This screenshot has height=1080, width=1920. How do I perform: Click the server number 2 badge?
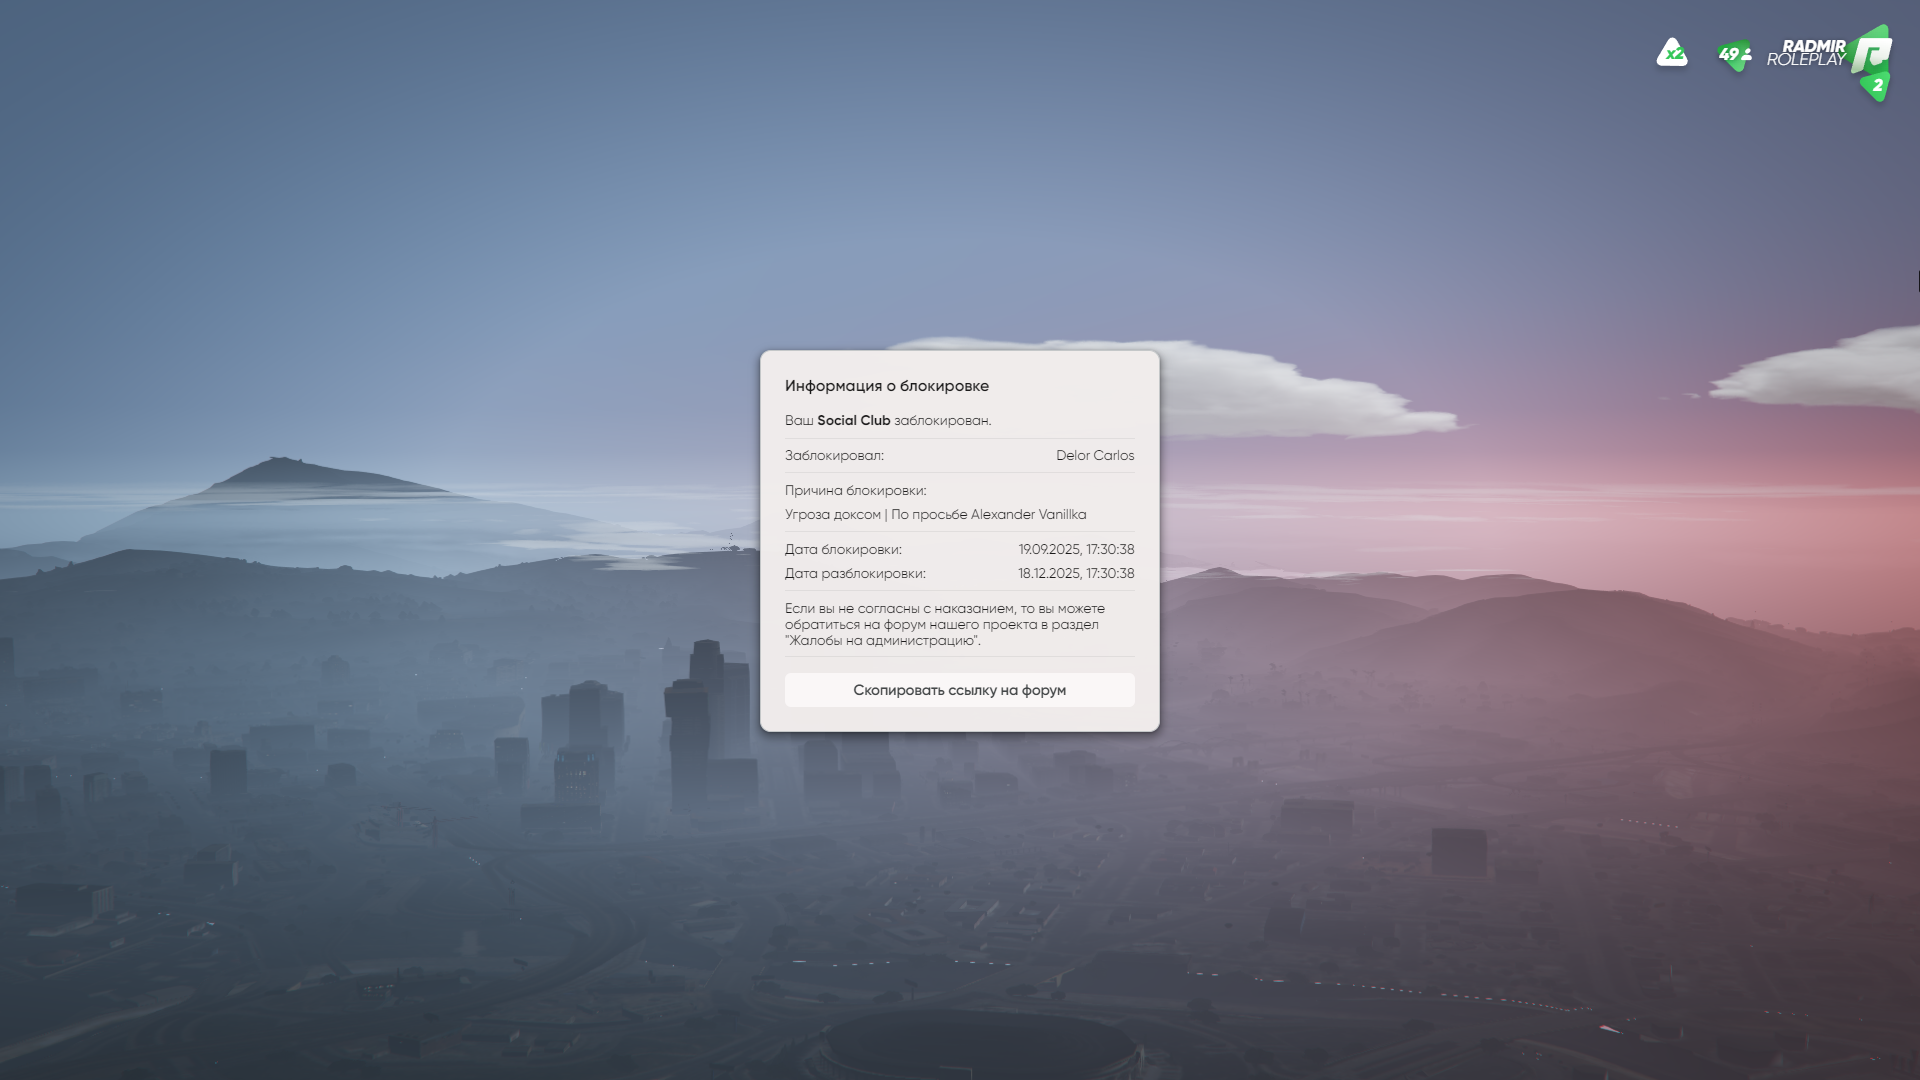point(1877,86)
